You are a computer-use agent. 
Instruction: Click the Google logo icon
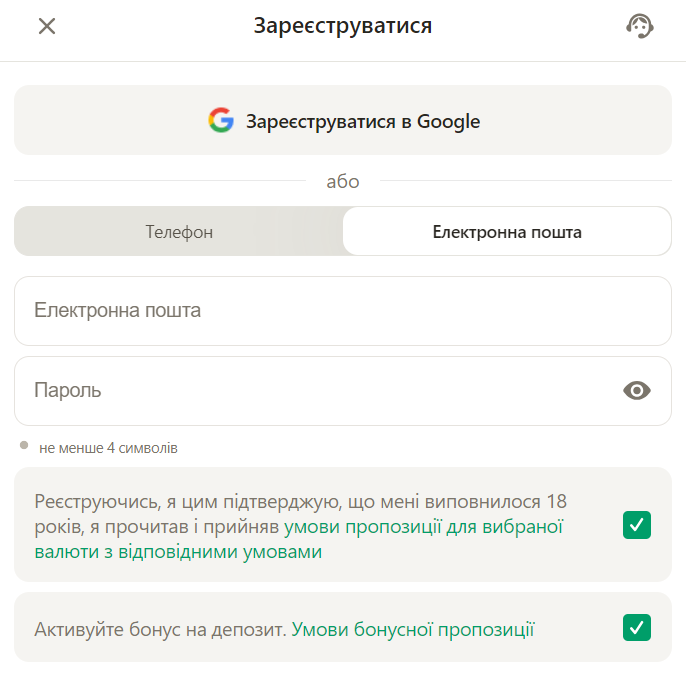click(x=221, y=121)
